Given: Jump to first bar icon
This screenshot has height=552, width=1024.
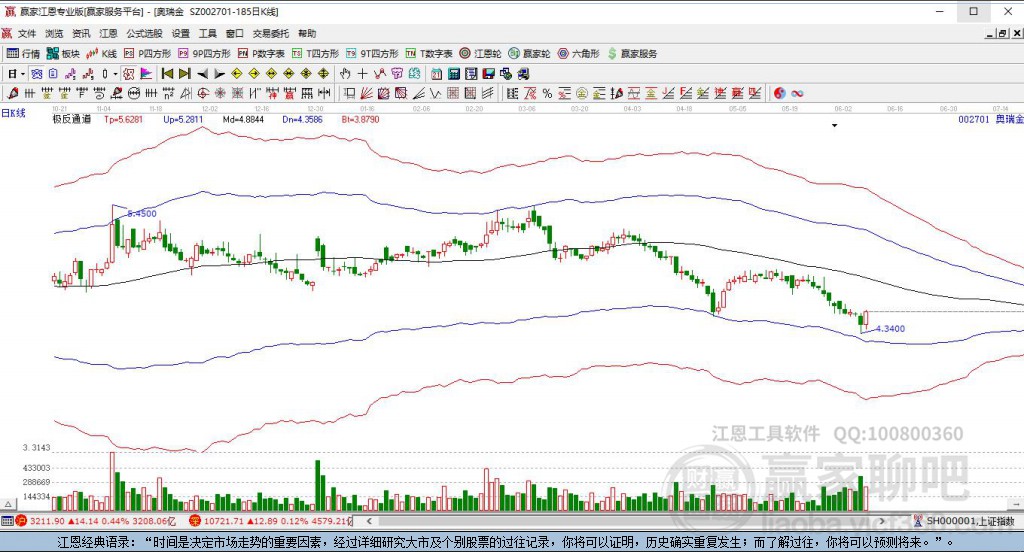Looking at the screenshot, I should [167, 74].
